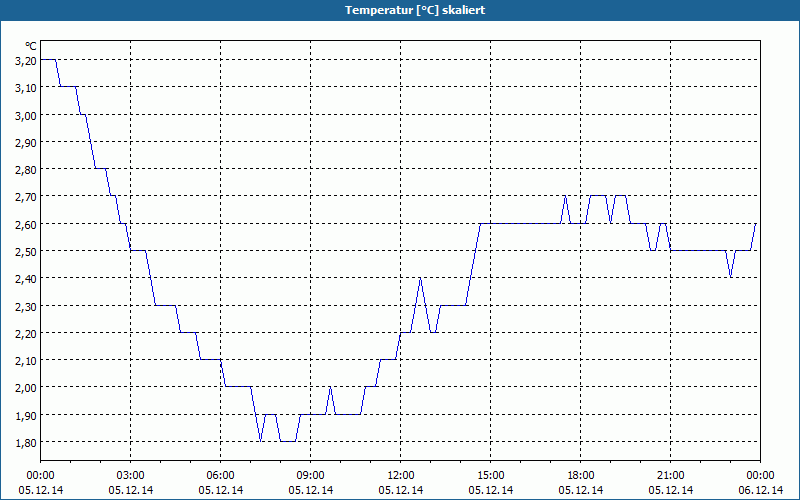Click the 'Temperatur [°C] skaliert' title bar
Screen dimensions: 800x500
[400, 10]
